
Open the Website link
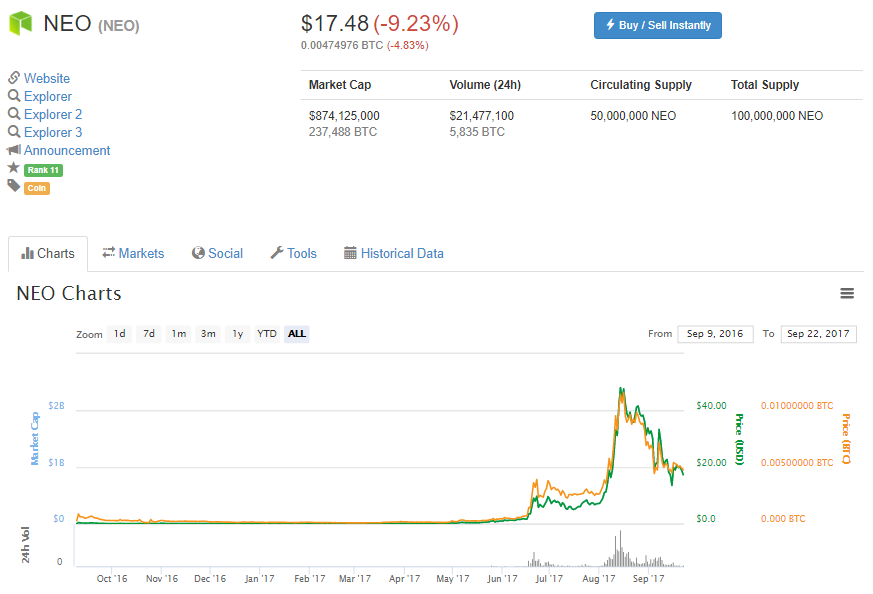point(47,78)
